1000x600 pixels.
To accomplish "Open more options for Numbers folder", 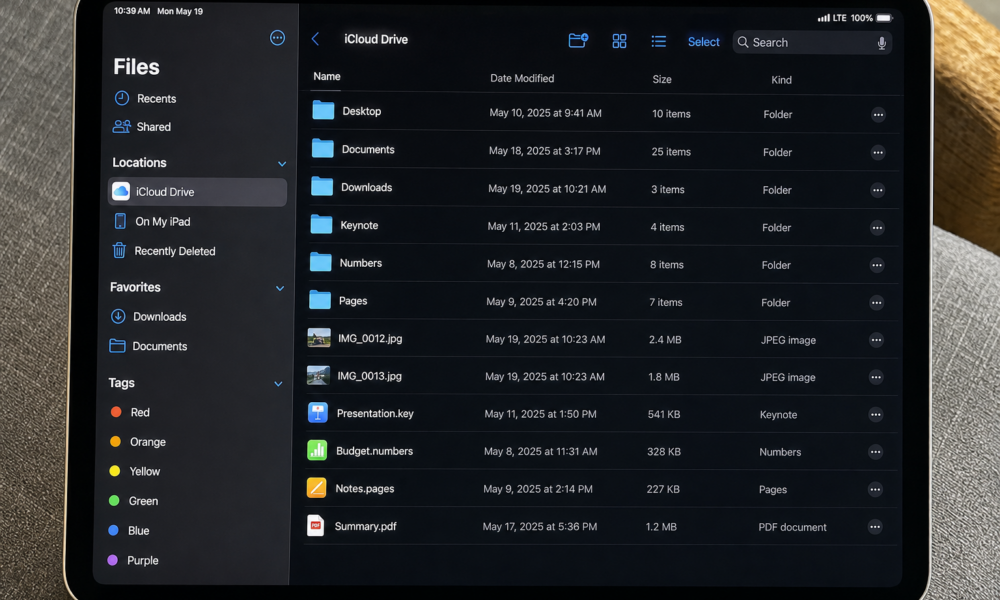I will [877, 265].
